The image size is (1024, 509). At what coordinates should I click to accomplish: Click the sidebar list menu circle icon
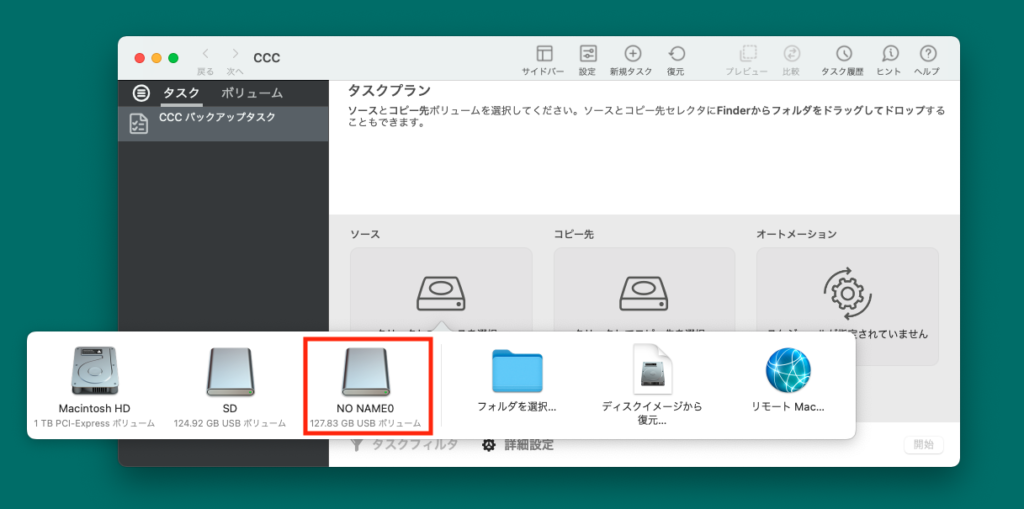[141, 93]
